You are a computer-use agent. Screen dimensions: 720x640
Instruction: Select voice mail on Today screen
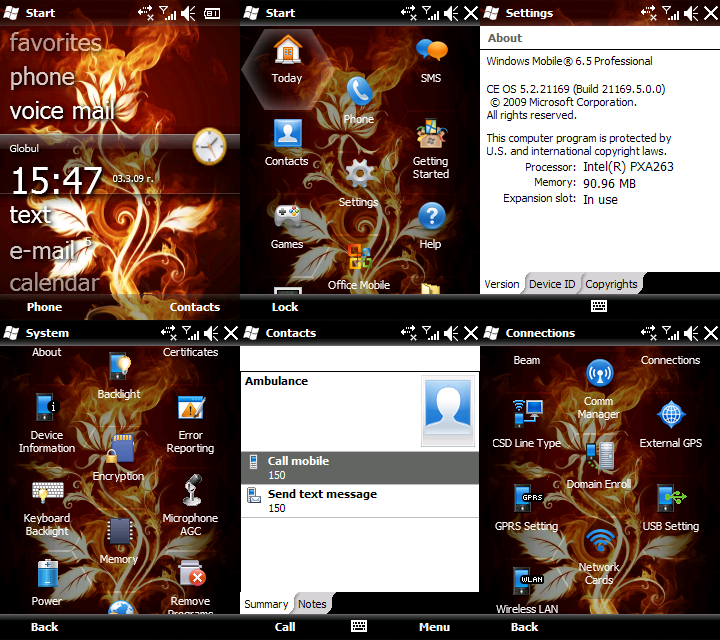(x=62, y=111)
